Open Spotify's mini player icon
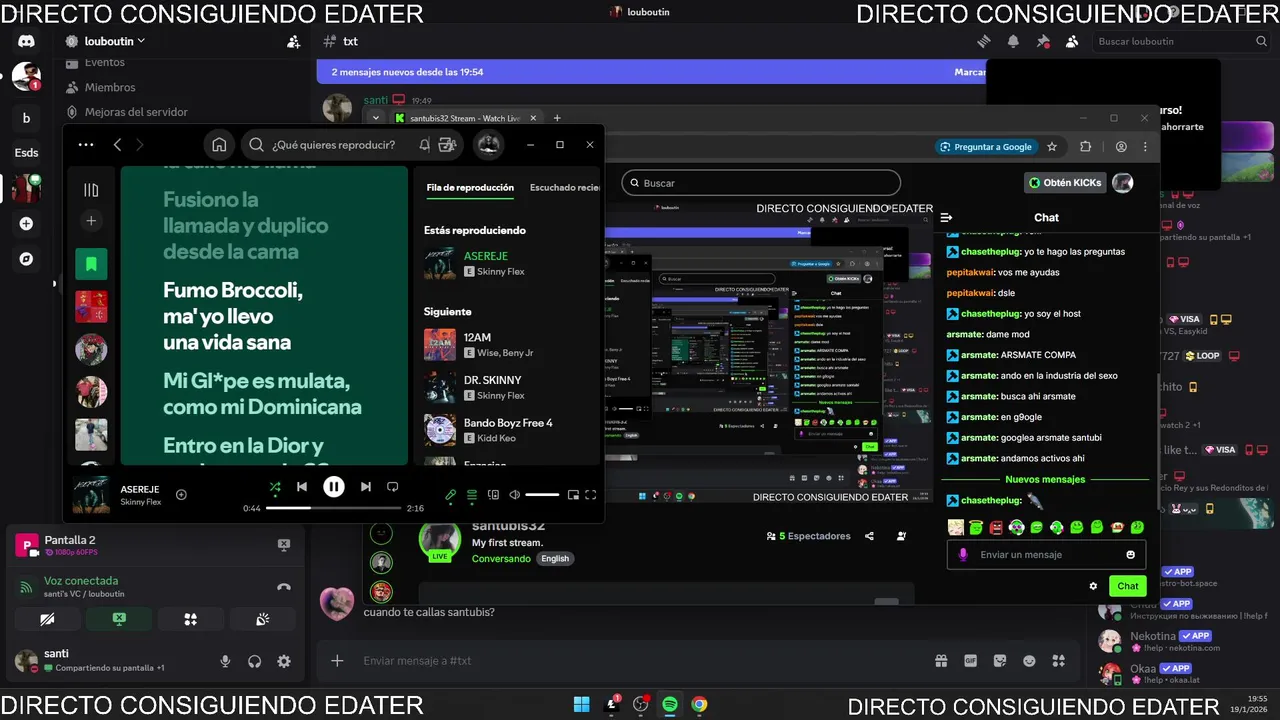 573,494
